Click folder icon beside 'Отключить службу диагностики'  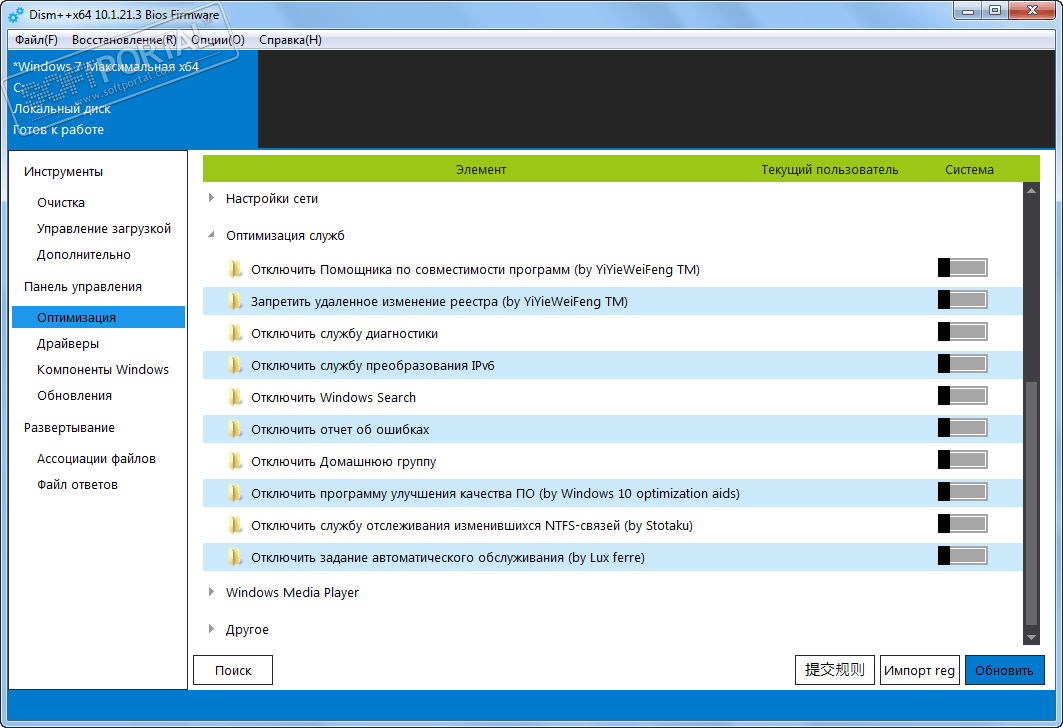pos(235,333)
